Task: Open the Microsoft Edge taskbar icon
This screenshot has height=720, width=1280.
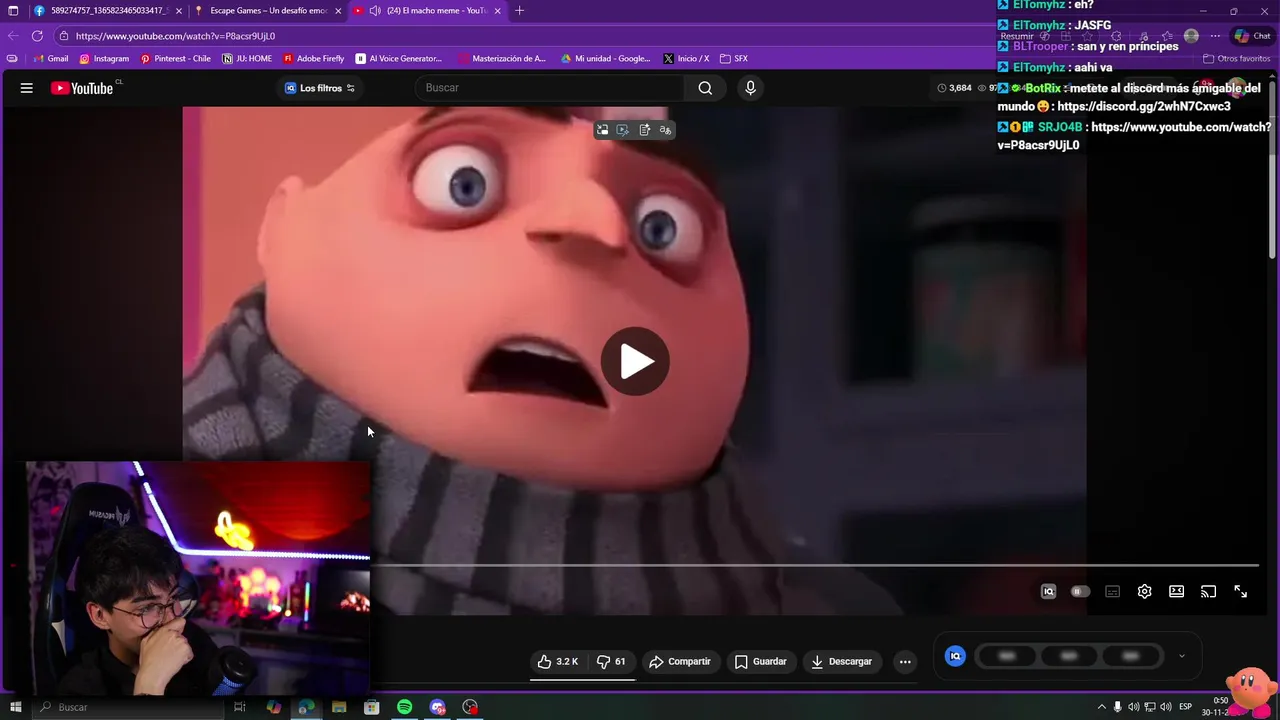Action: [306, 707]
